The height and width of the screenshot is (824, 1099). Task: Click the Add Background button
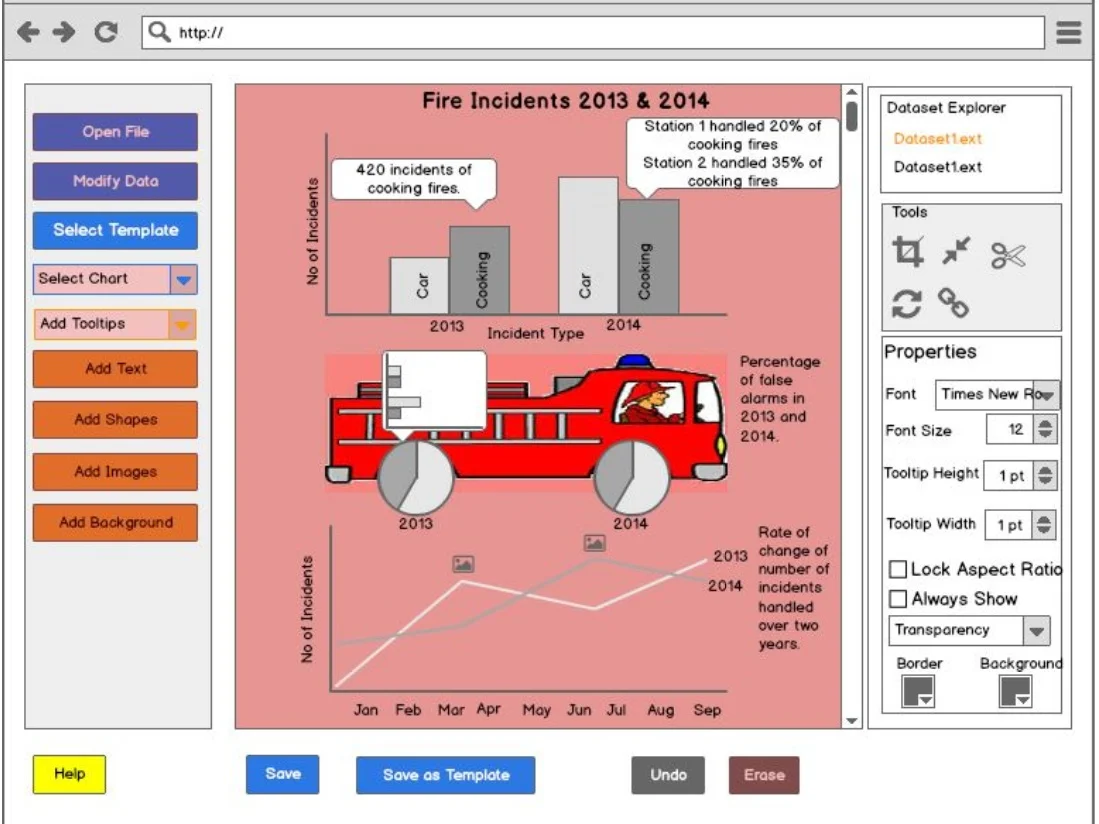click(x=115, y=523)
